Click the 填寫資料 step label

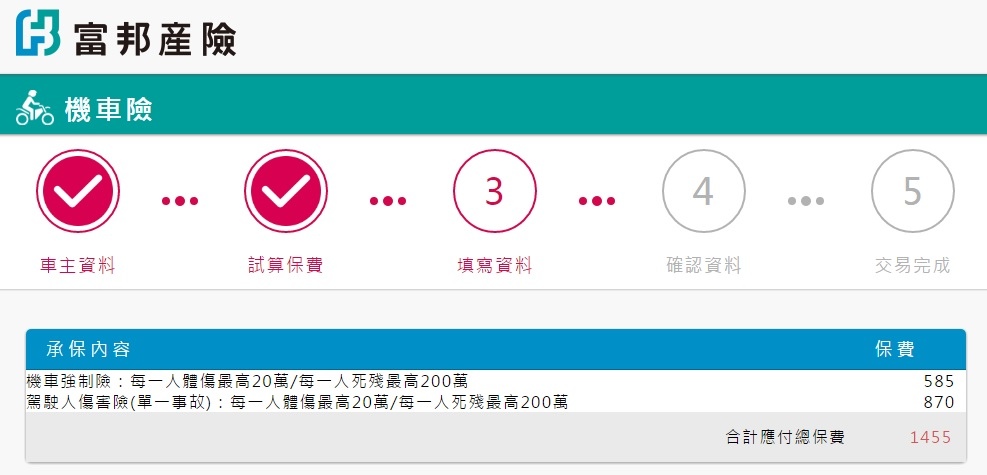click(495, 265)
